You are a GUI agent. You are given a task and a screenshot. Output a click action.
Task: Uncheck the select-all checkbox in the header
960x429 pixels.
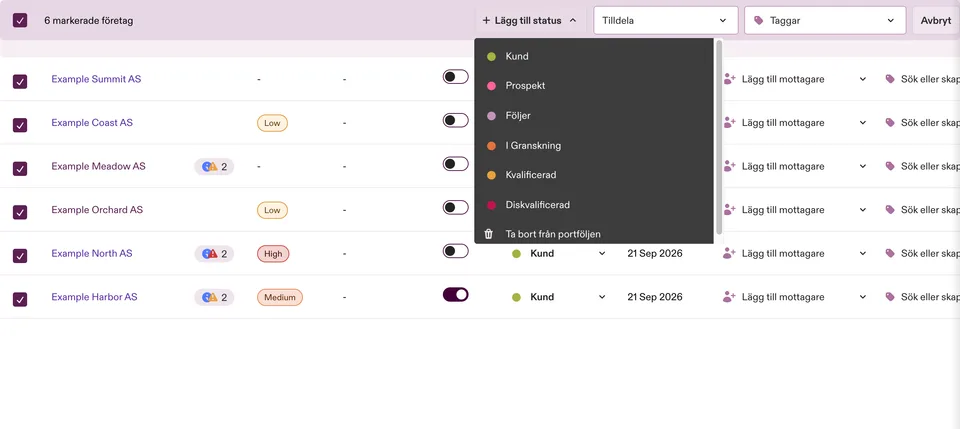(20, 20)
